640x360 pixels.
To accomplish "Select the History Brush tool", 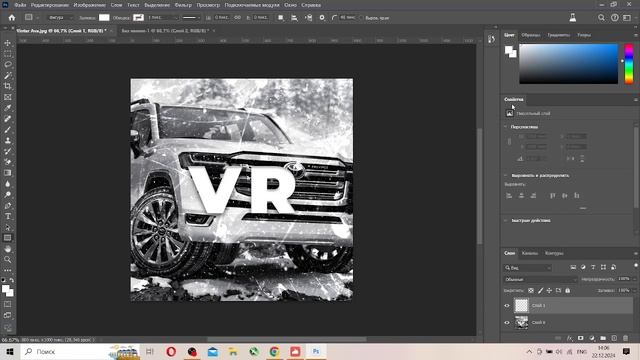I will 7,151.
